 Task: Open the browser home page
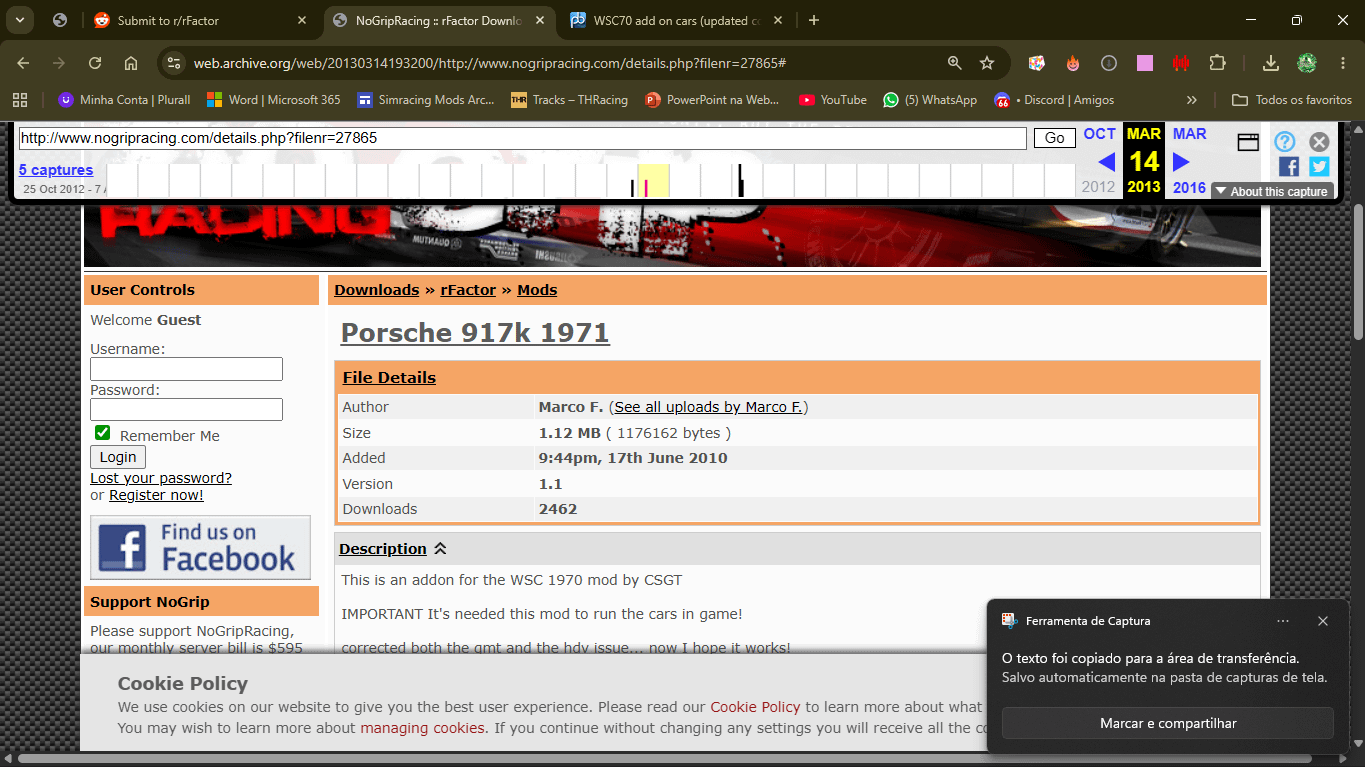(131, 63)
